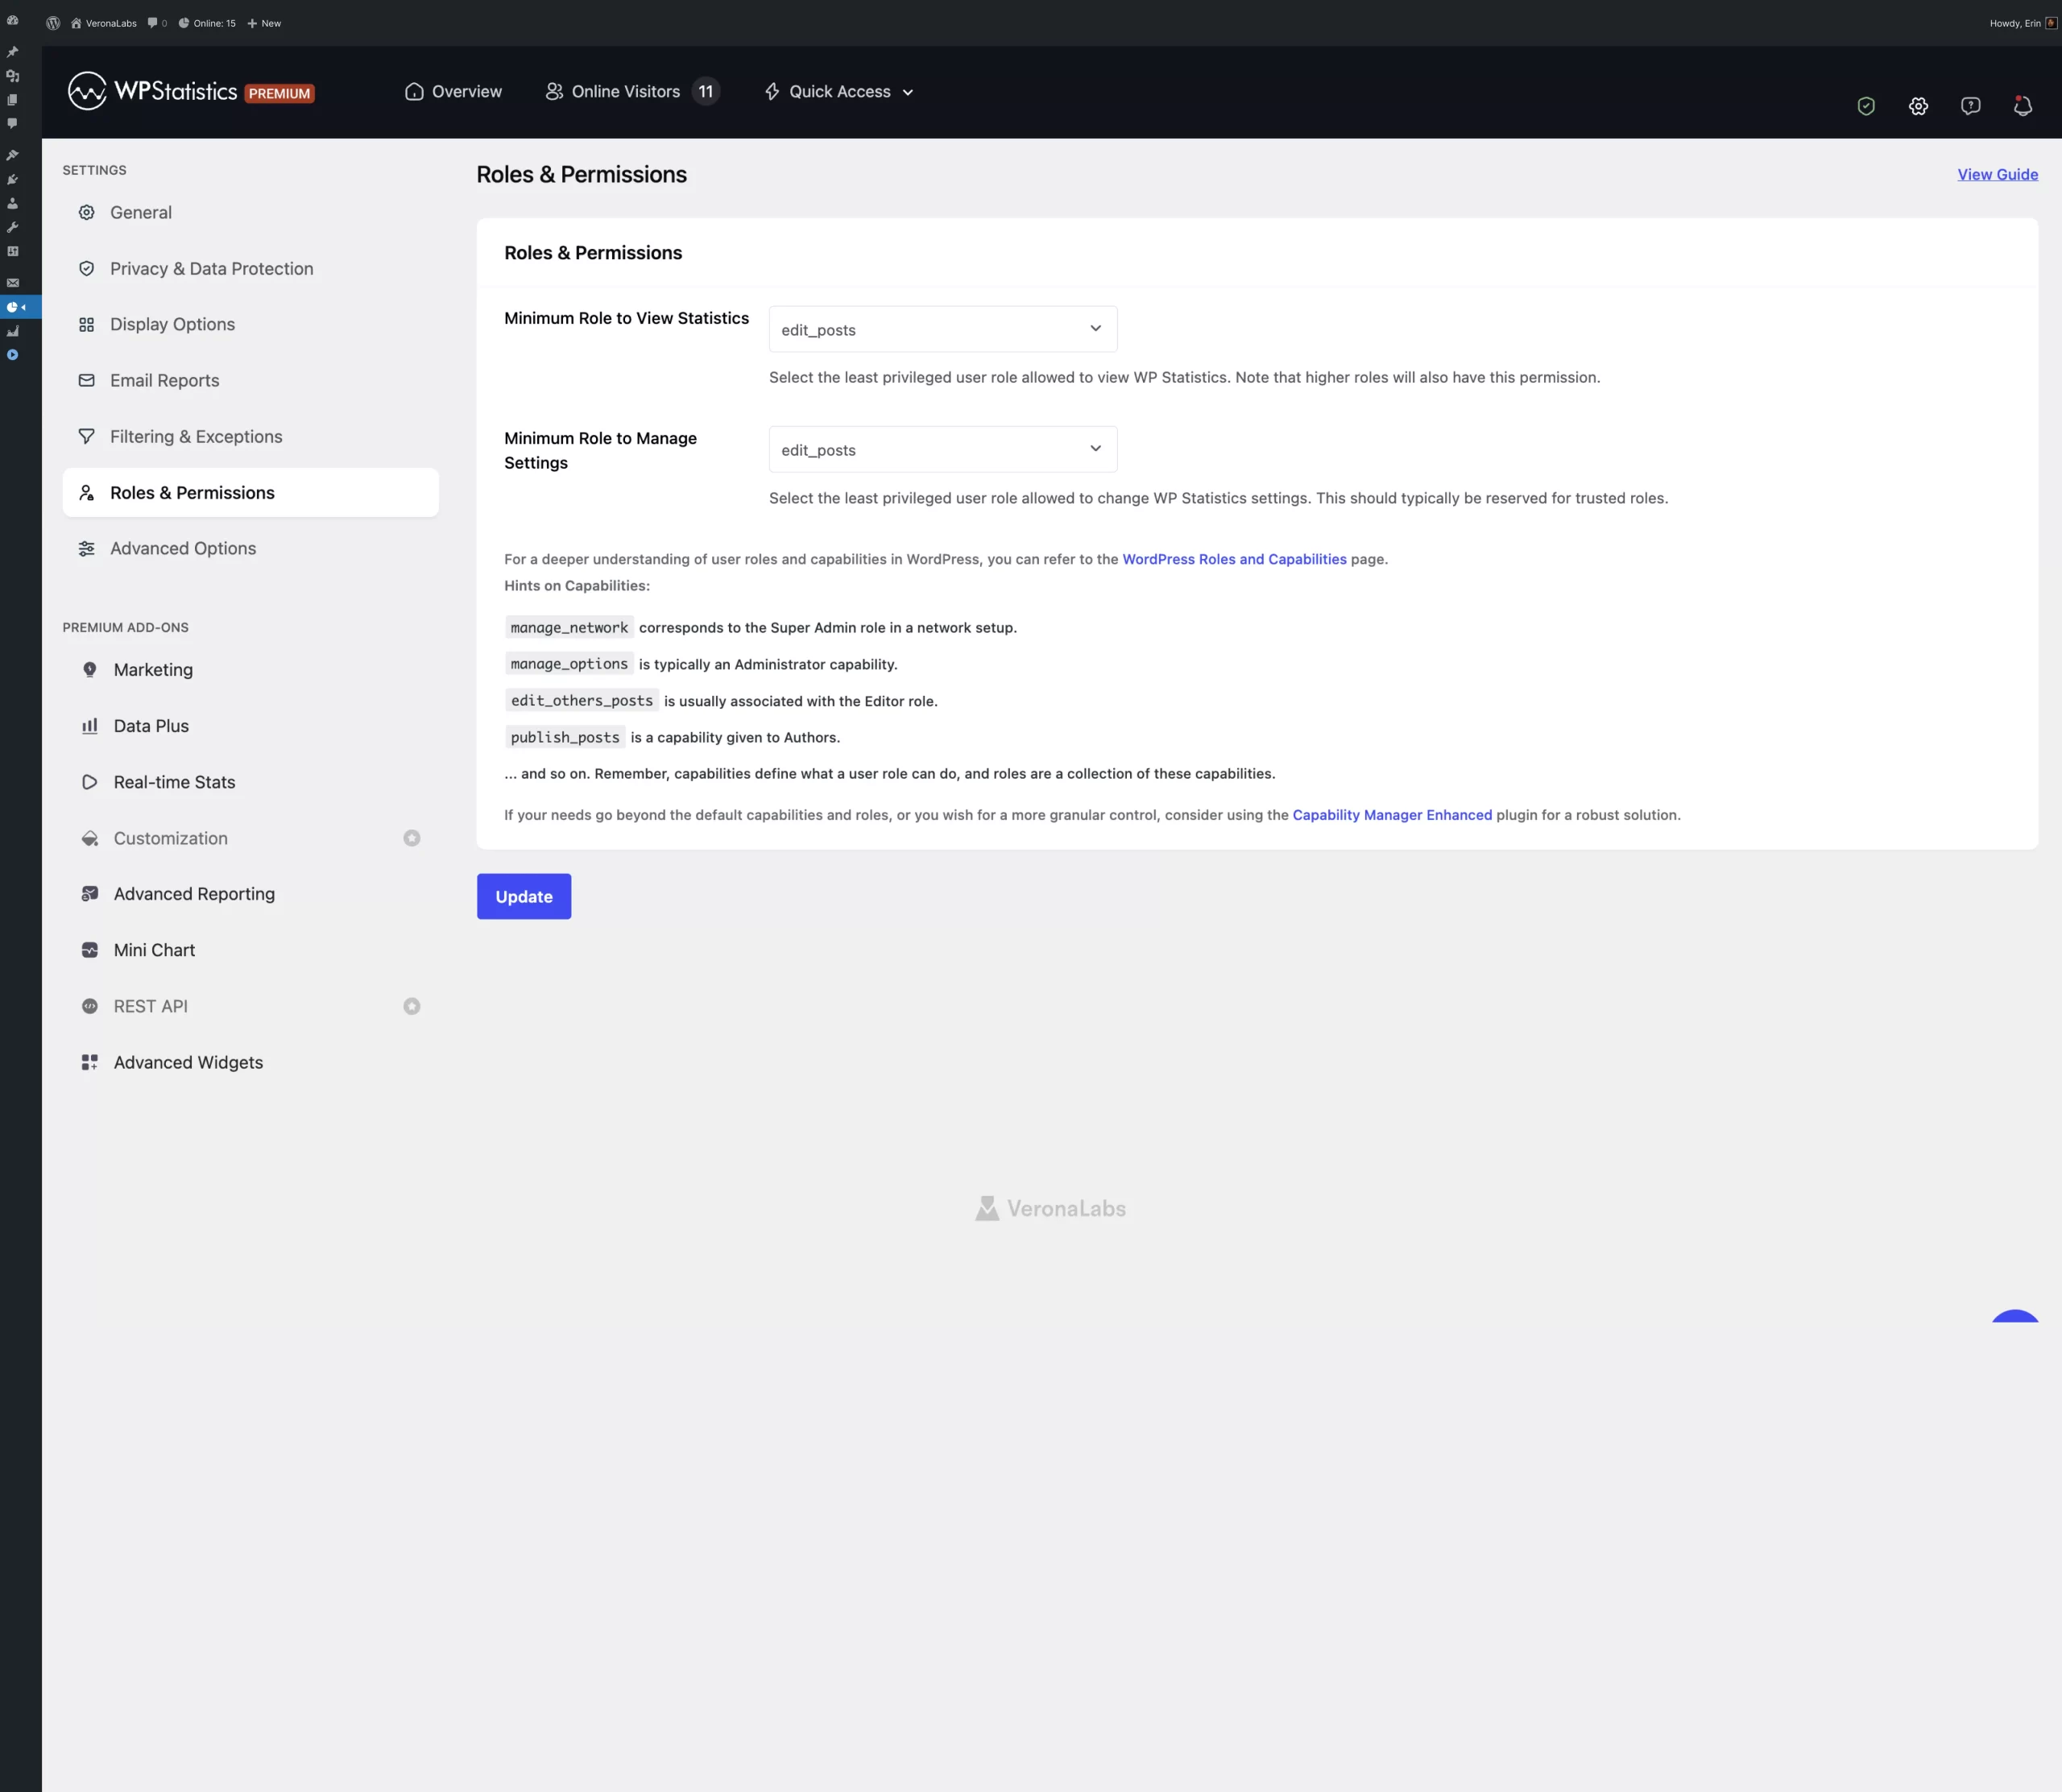
Task: Open Posts via the pushpin icon
Action: (x=12, y=52)
